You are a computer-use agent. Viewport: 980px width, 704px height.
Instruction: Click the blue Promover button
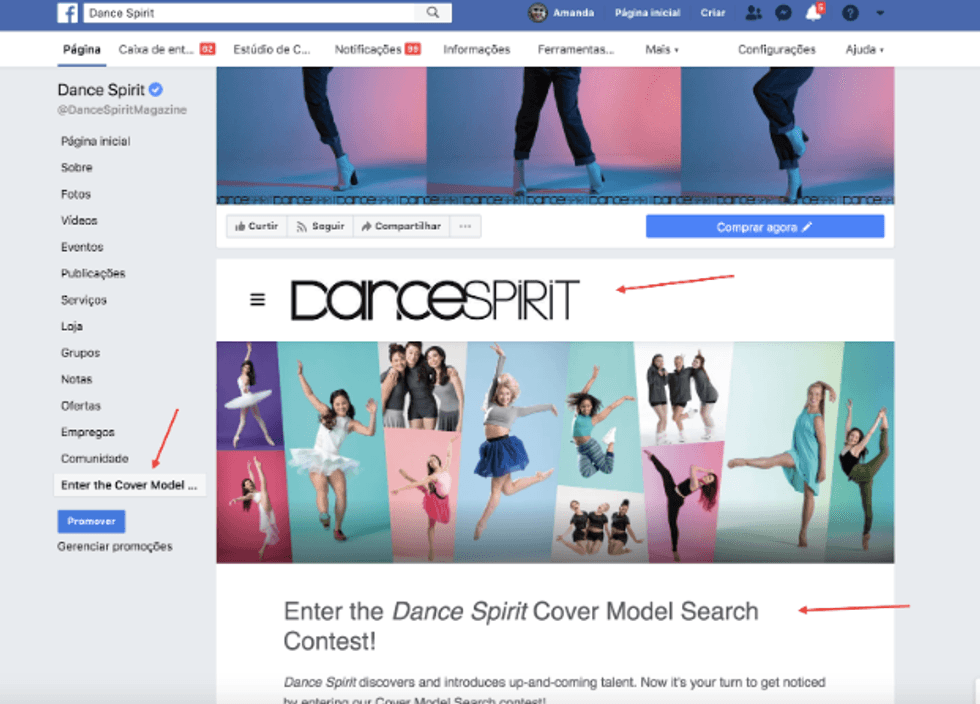(x=91, y=521)
